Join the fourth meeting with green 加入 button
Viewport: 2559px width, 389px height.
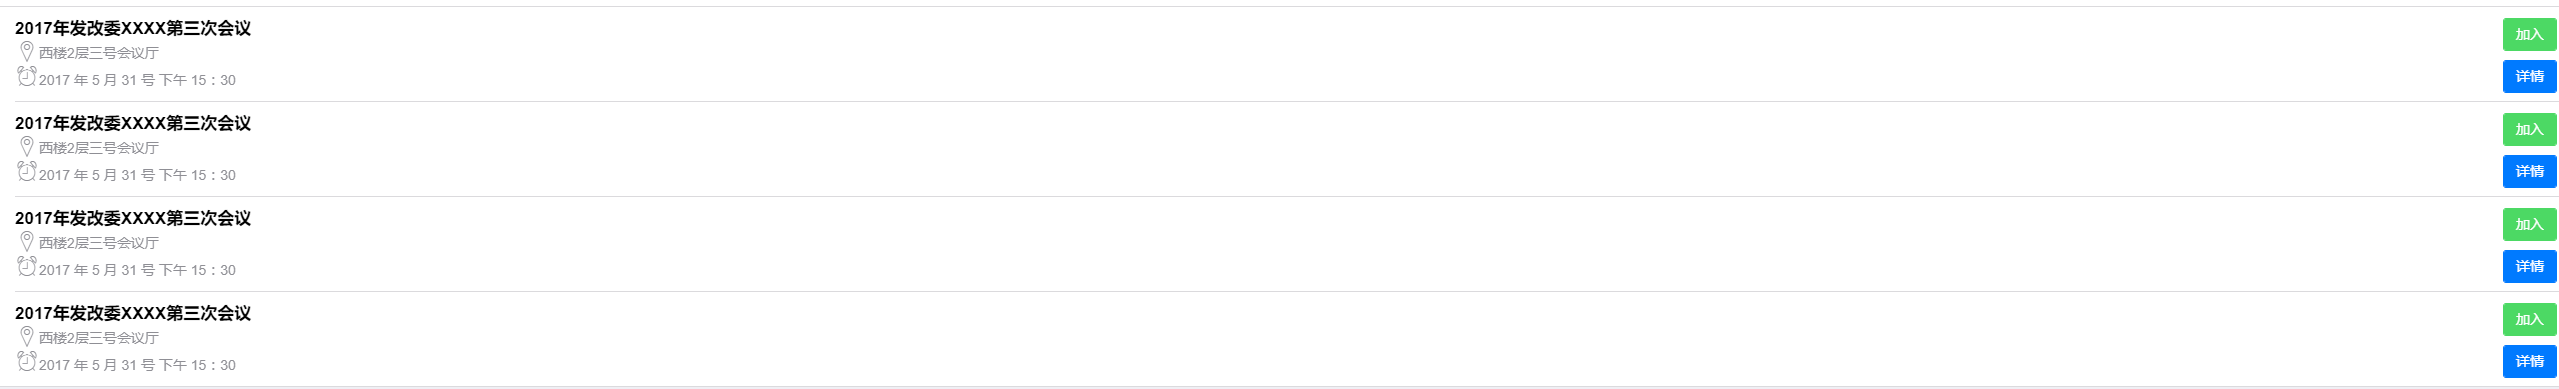click(2529, 319)
